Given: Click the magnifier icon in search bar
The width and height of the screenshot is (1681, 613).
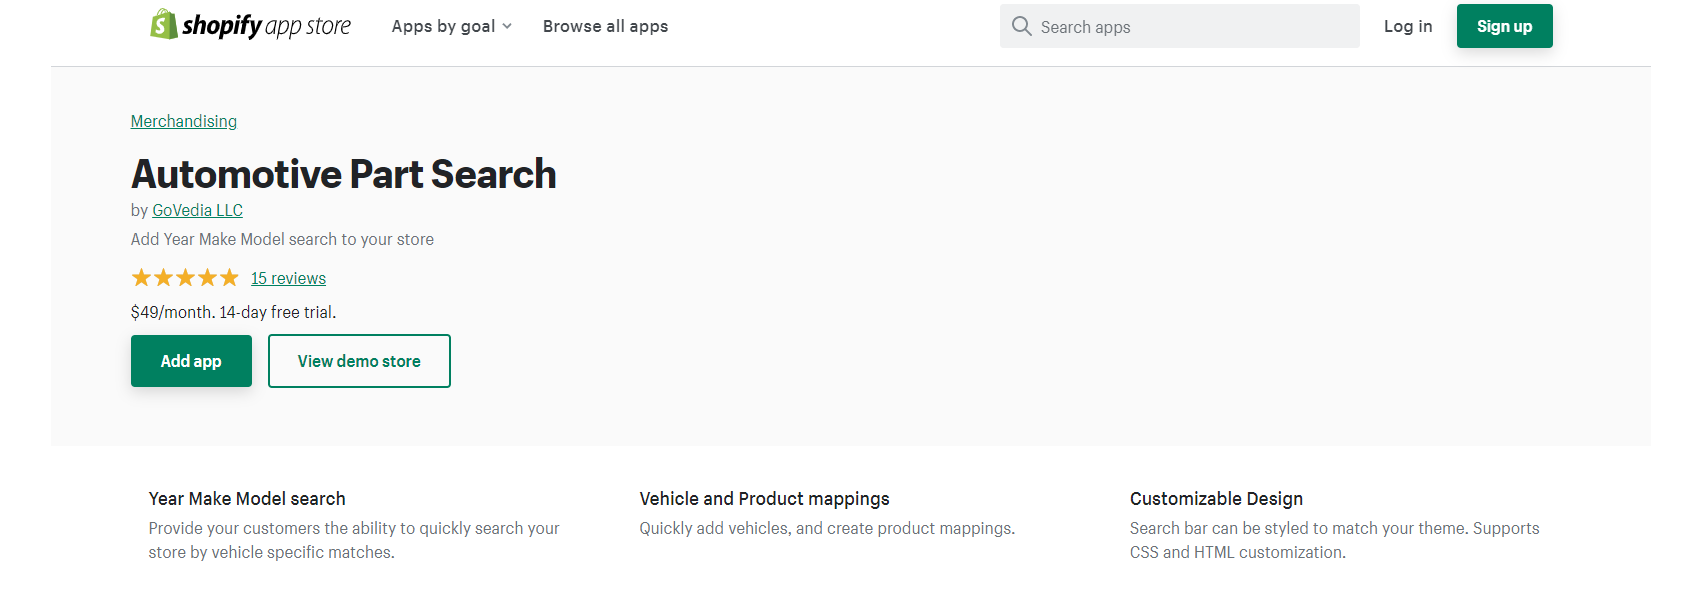Looking at the screenshot, I should (1021, 26).
